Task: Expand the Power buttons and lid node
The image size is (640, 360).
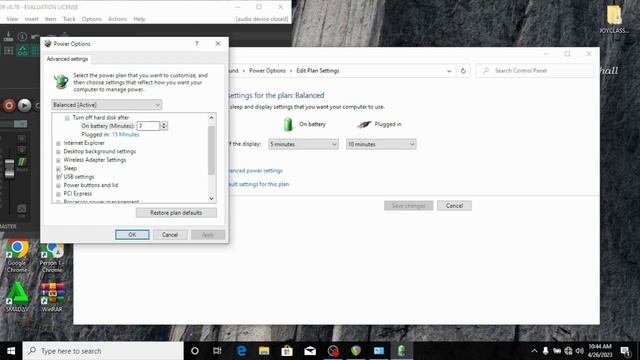Action: pos(58,186)
